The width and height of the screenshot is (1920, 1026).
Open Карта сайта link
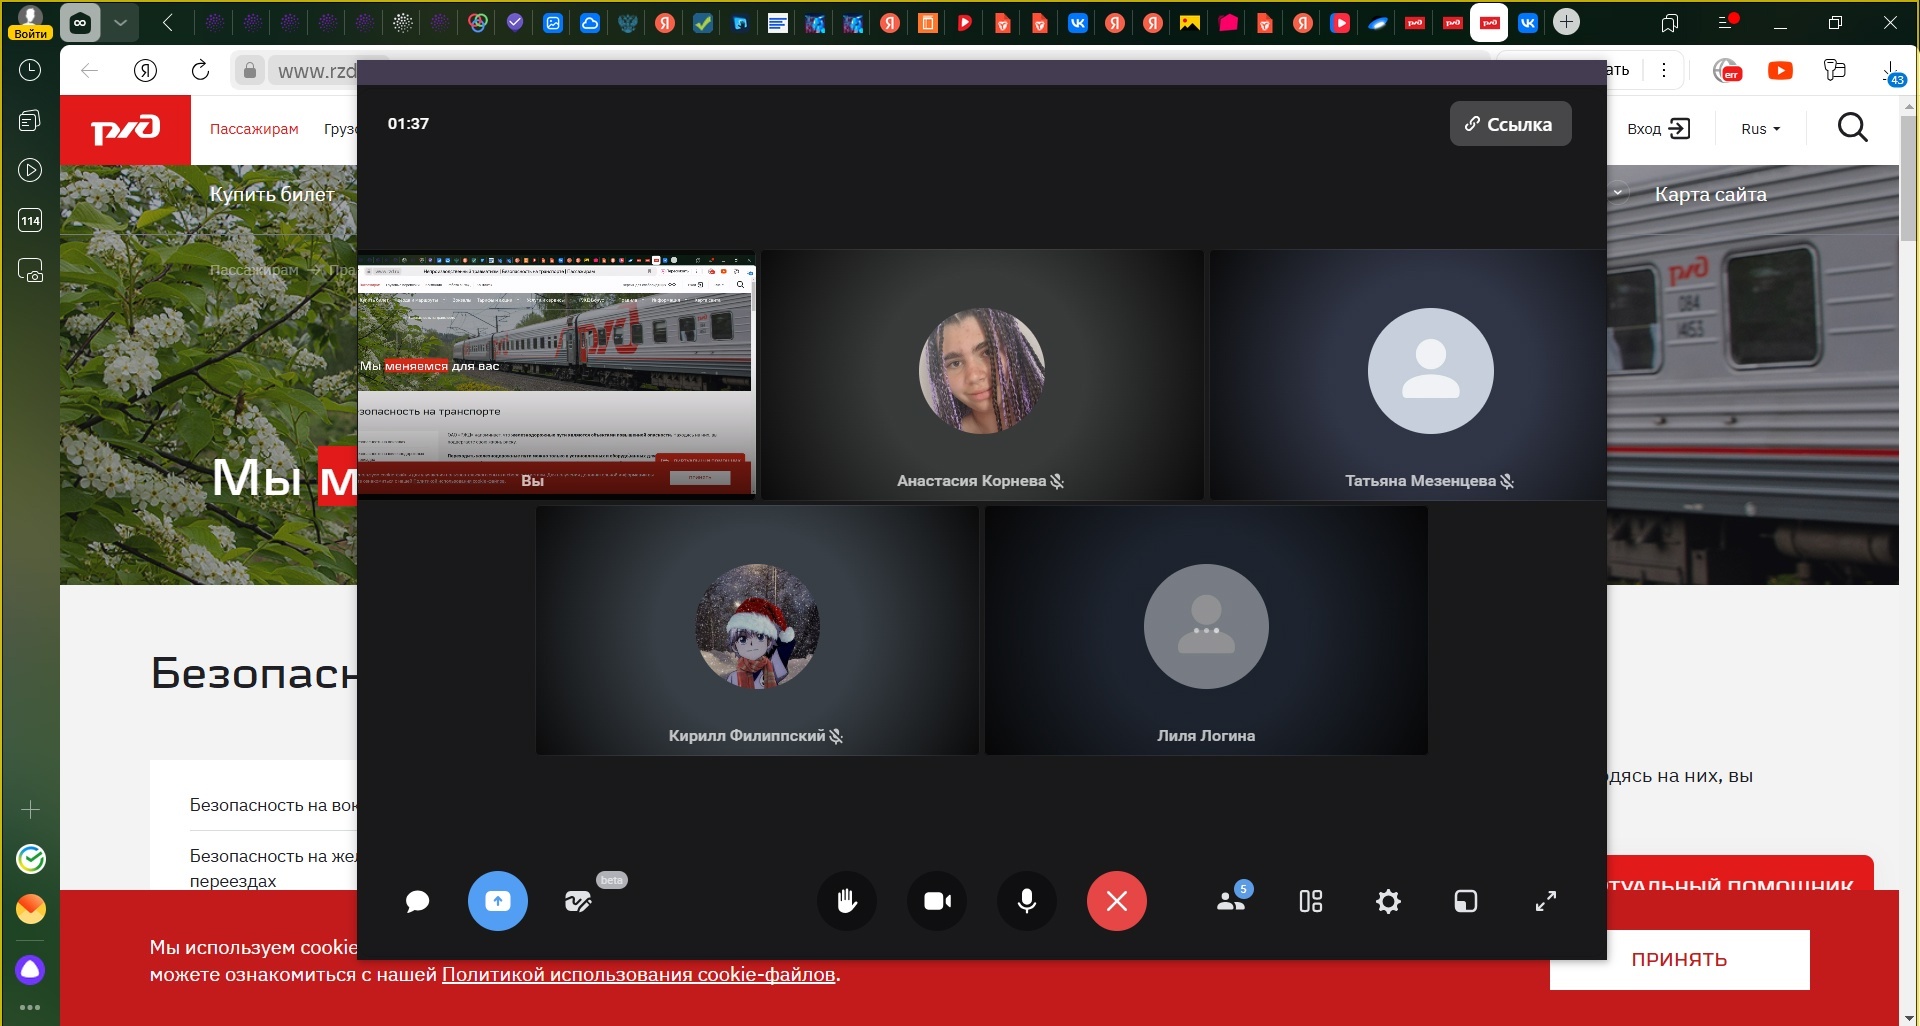click(1710, 194)
